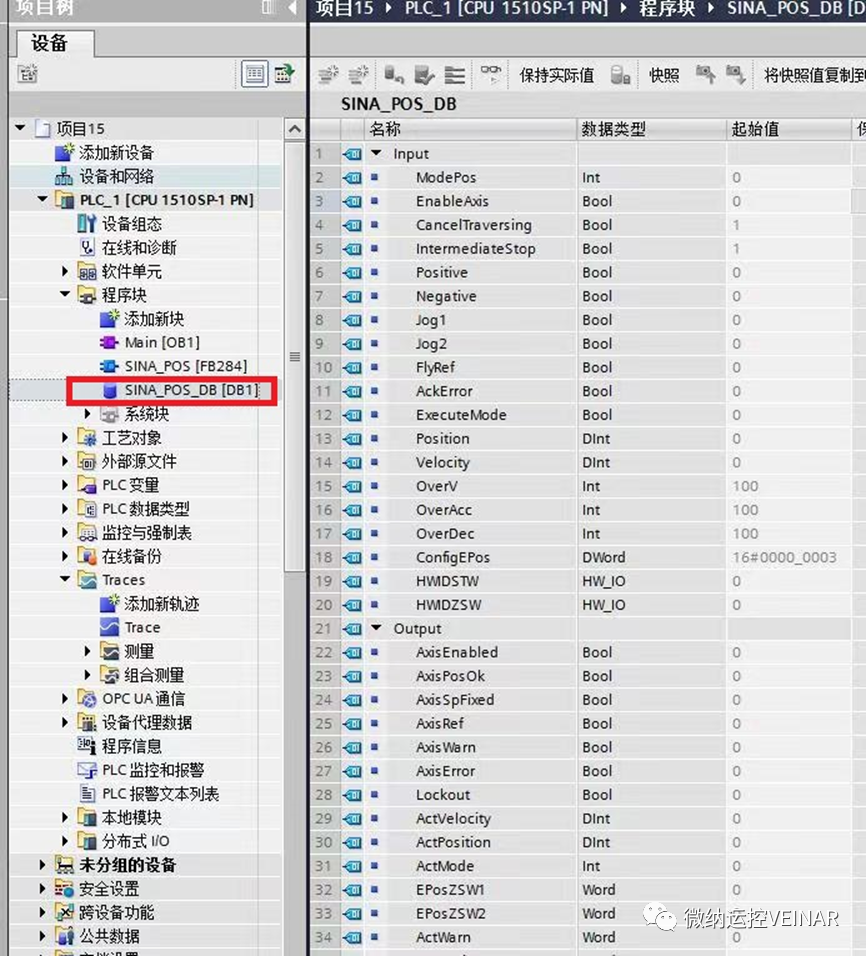866x956 pixels.
Task: Click the SINA_POS [FB284] block icon
Action: 110,367
